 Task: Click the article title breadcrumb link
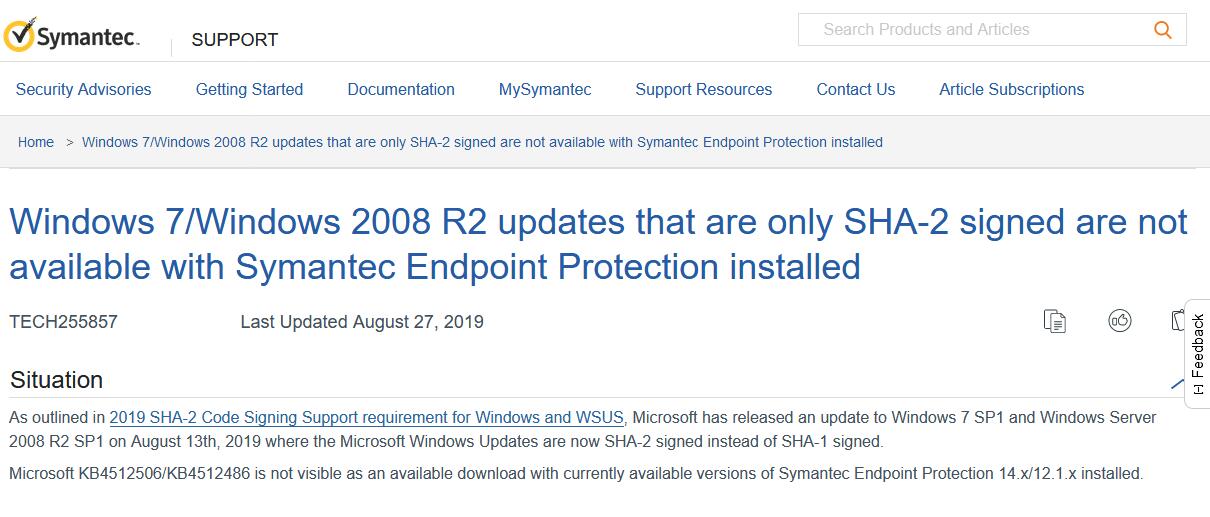coord(482,142)
